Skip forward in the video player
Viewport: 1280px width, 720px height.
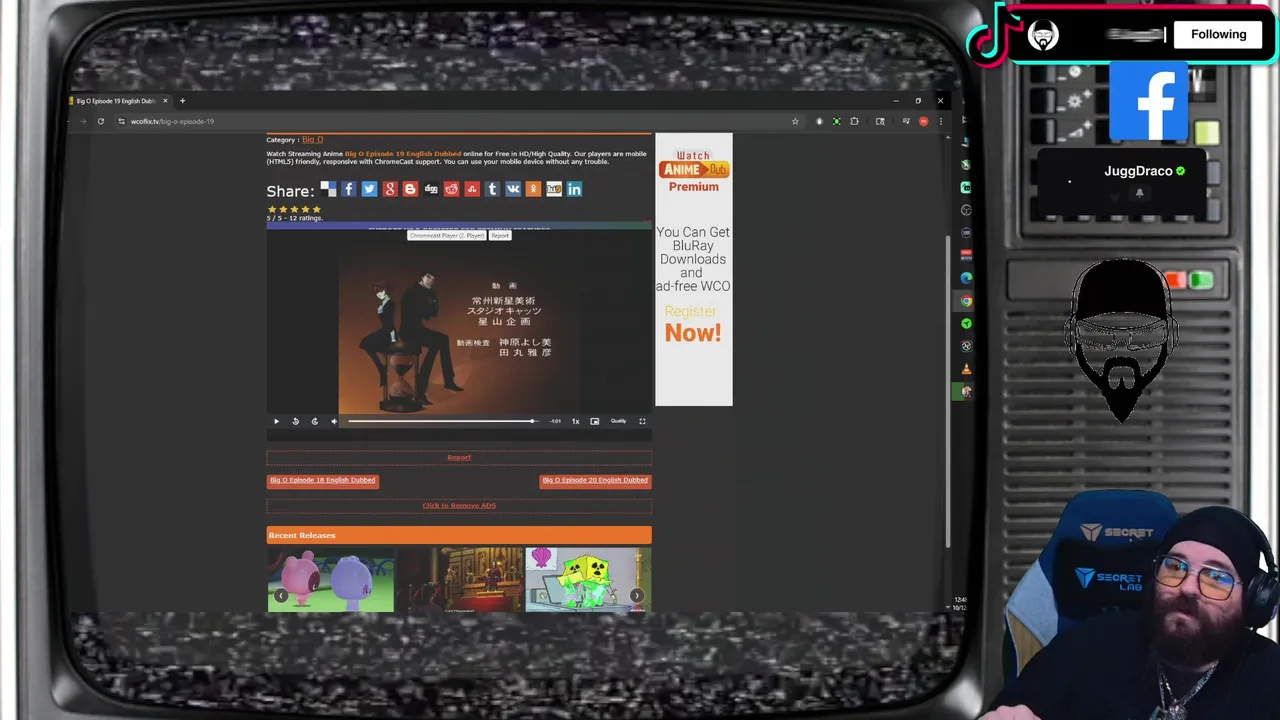tap(314, 421)
